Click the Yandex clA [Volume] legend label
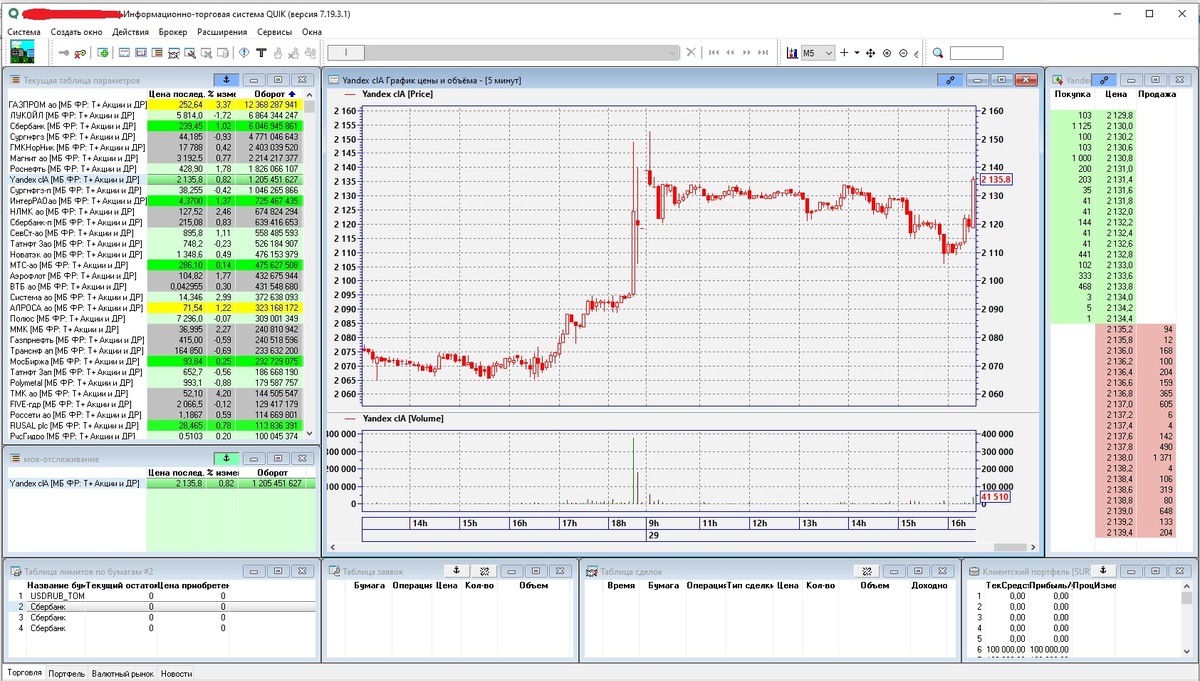The height and width of the screenshot is (681, 1200). (404, 419)
